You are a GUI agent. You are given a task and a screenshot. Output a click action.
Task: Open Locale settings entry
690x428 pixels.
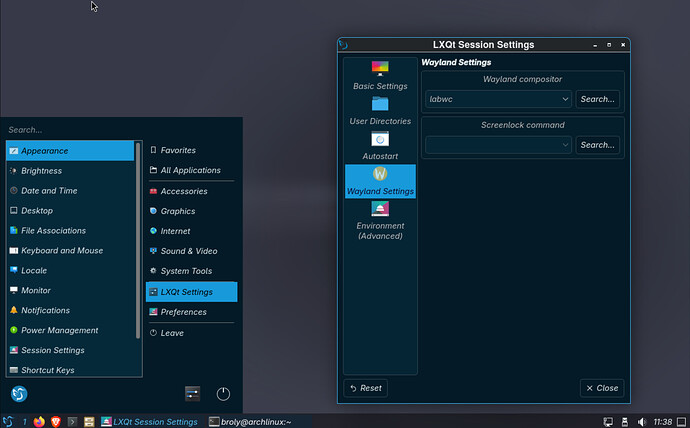[70, 271]
